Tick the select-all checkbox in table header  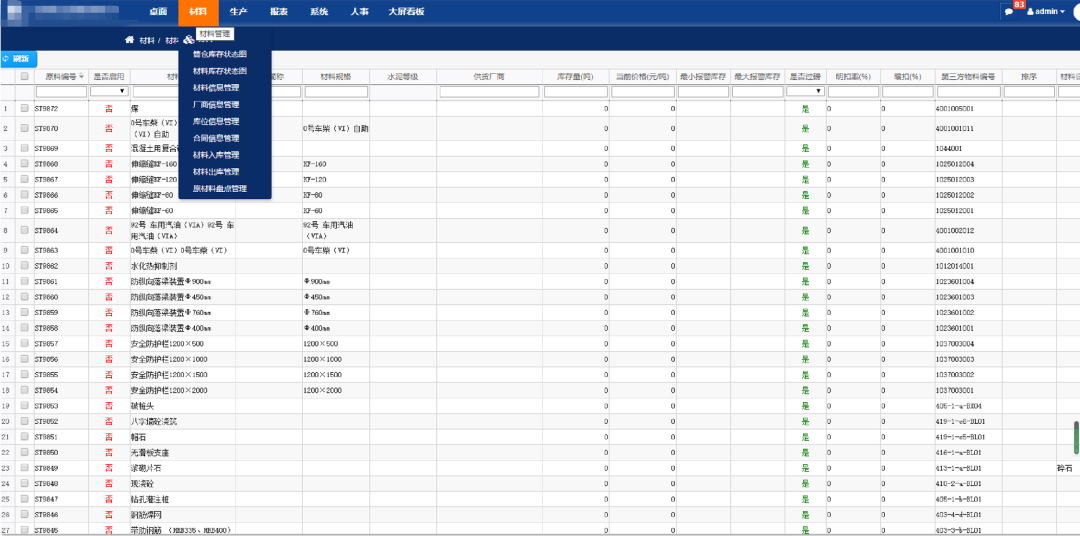24,76
